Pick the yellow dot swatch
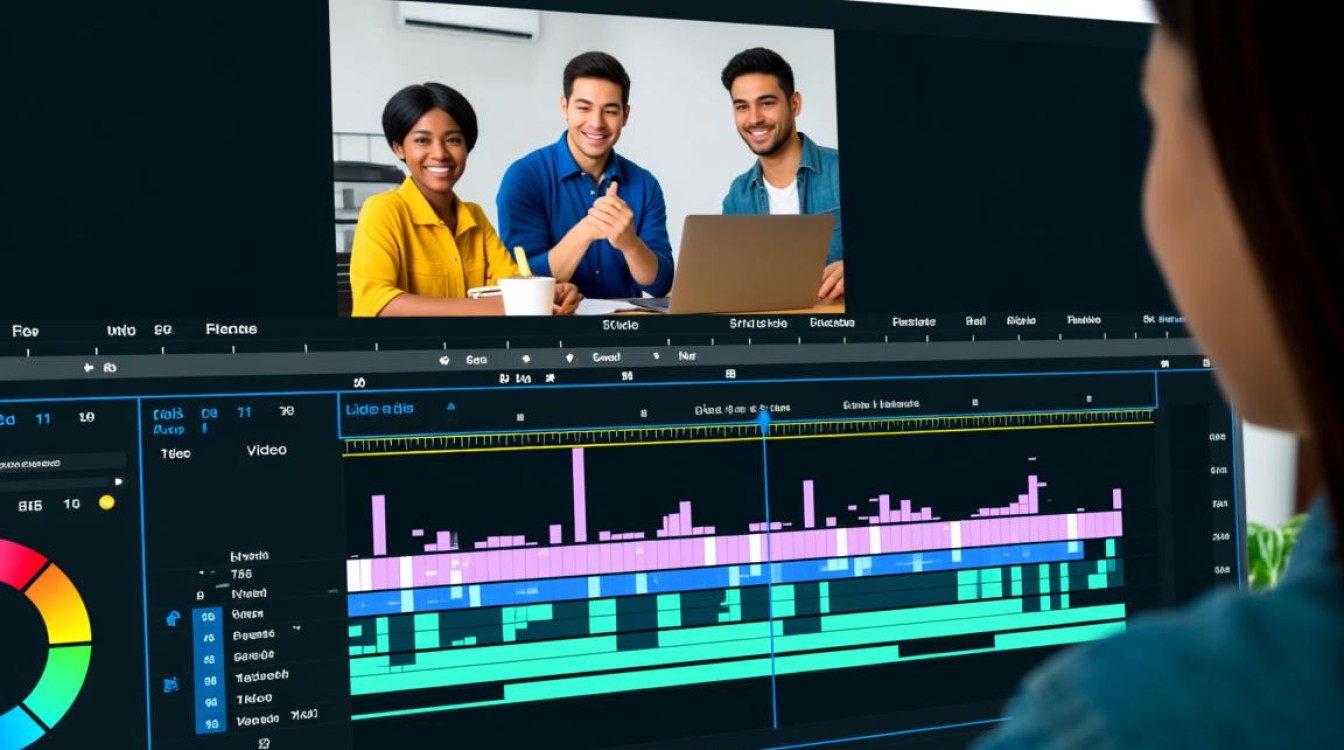 [x=106, y=502]
